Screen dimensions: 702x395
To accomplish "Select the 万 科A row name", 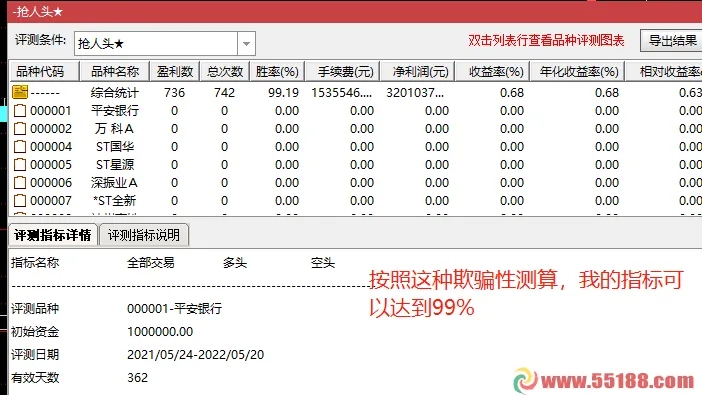I will click(x=114, y=129).
